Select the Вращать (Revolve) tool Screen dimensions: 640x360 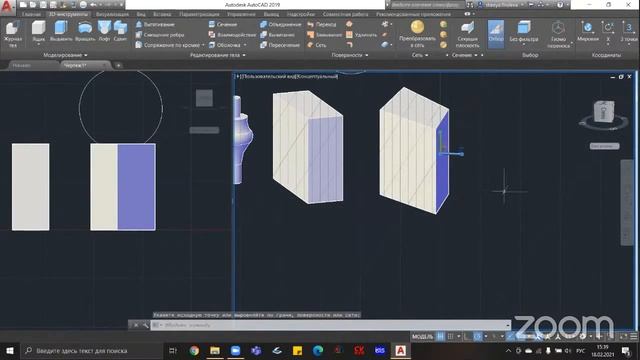[x=85, y=30]
